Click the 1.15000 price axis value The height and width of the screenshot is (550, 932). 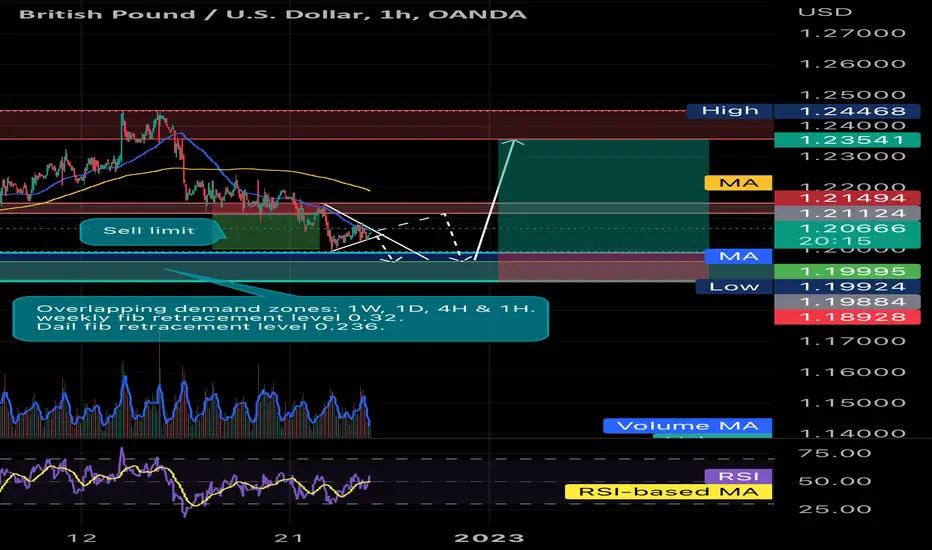(853, 403)
